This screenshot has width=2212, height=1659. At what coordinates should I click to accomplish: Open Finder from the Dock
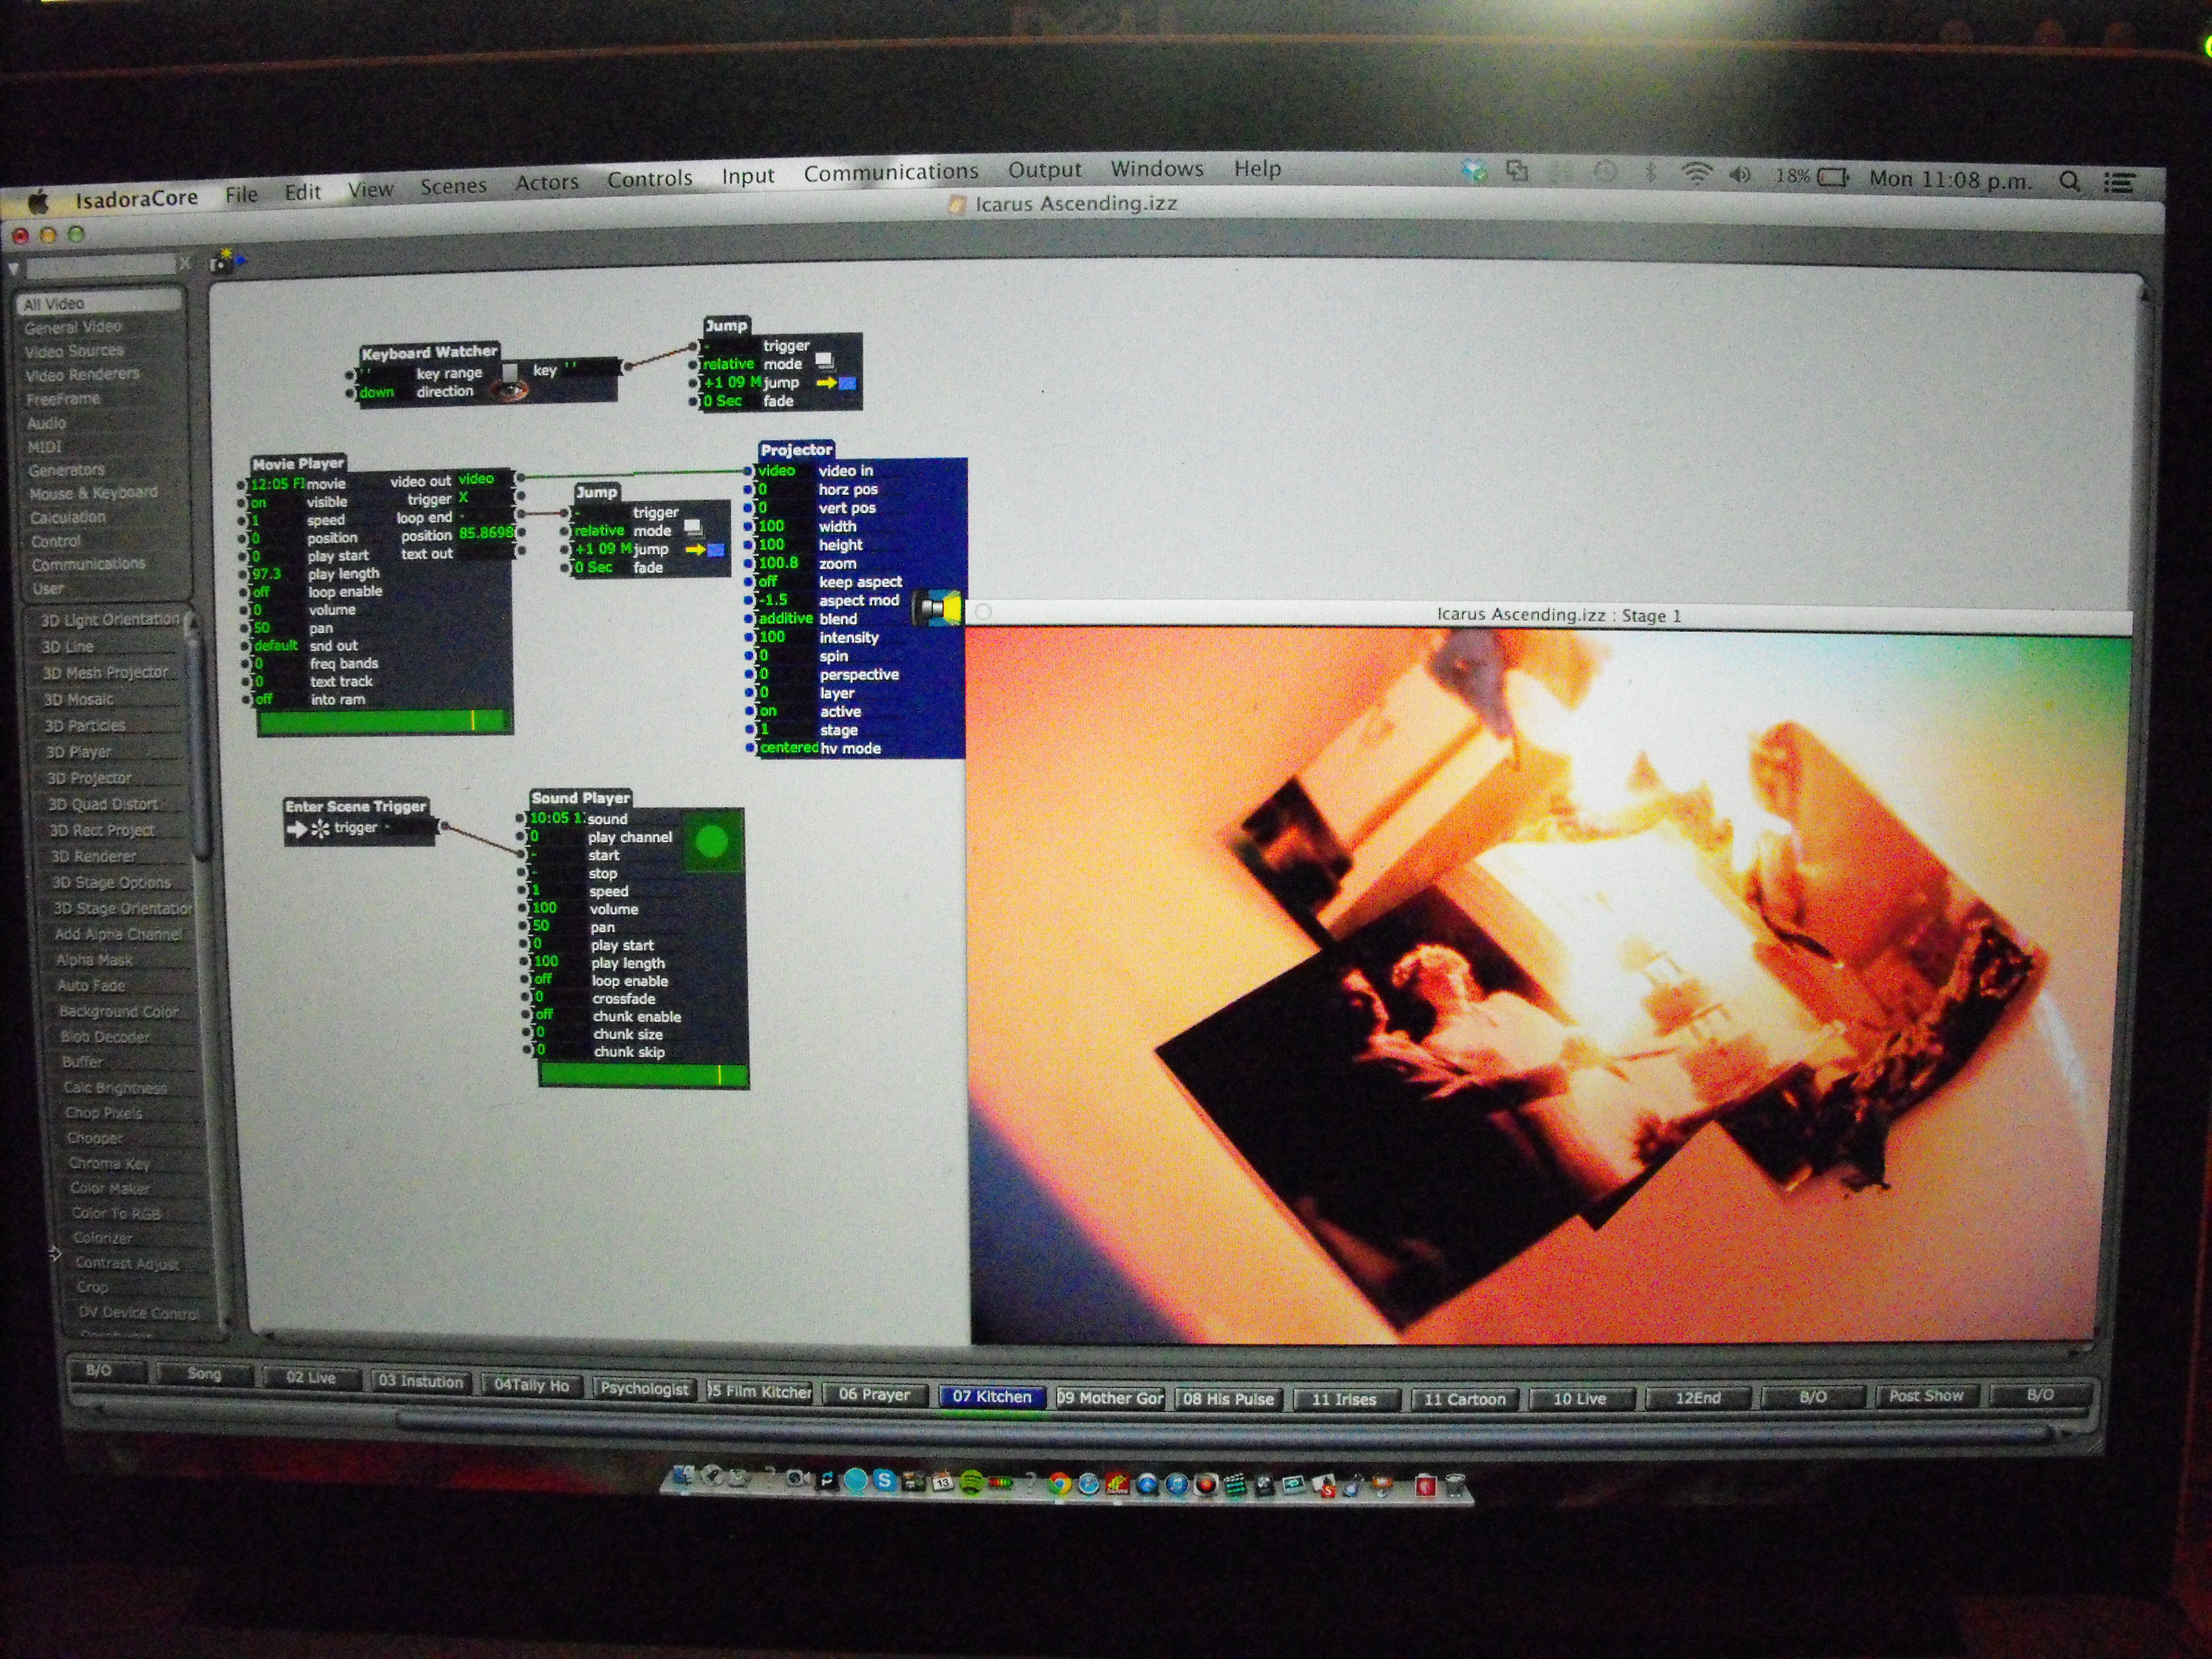(x=684, y=1476)
